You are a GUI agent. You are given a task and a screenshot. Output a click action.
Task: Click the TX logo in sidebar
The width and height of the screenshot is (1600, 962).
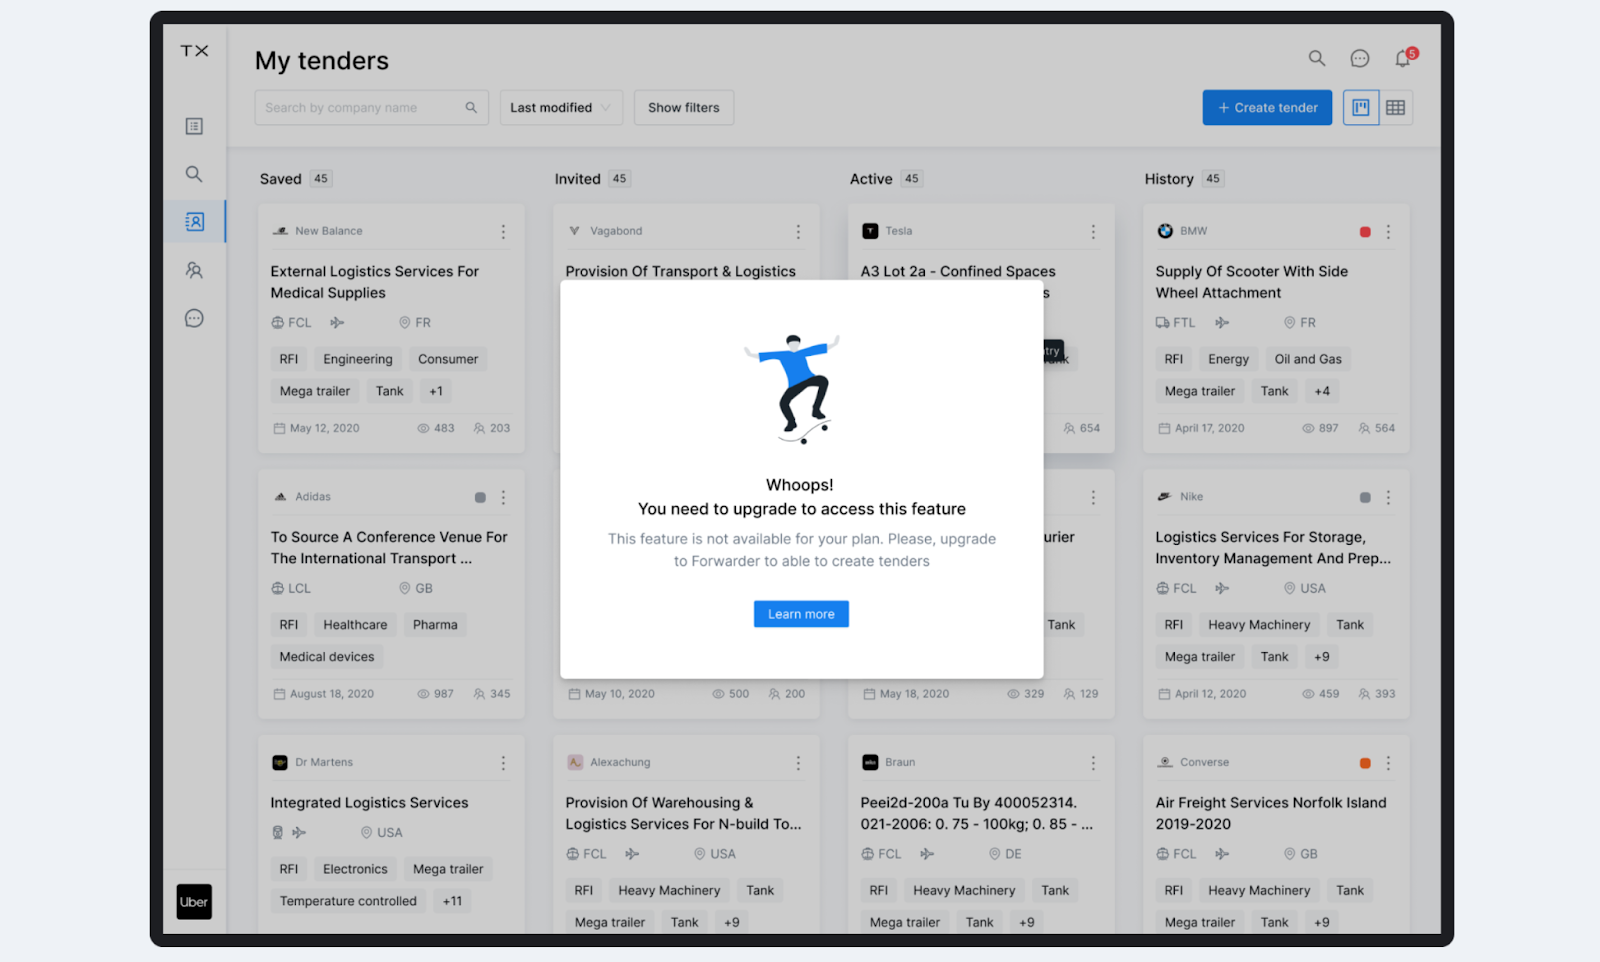tap(194, 51)
